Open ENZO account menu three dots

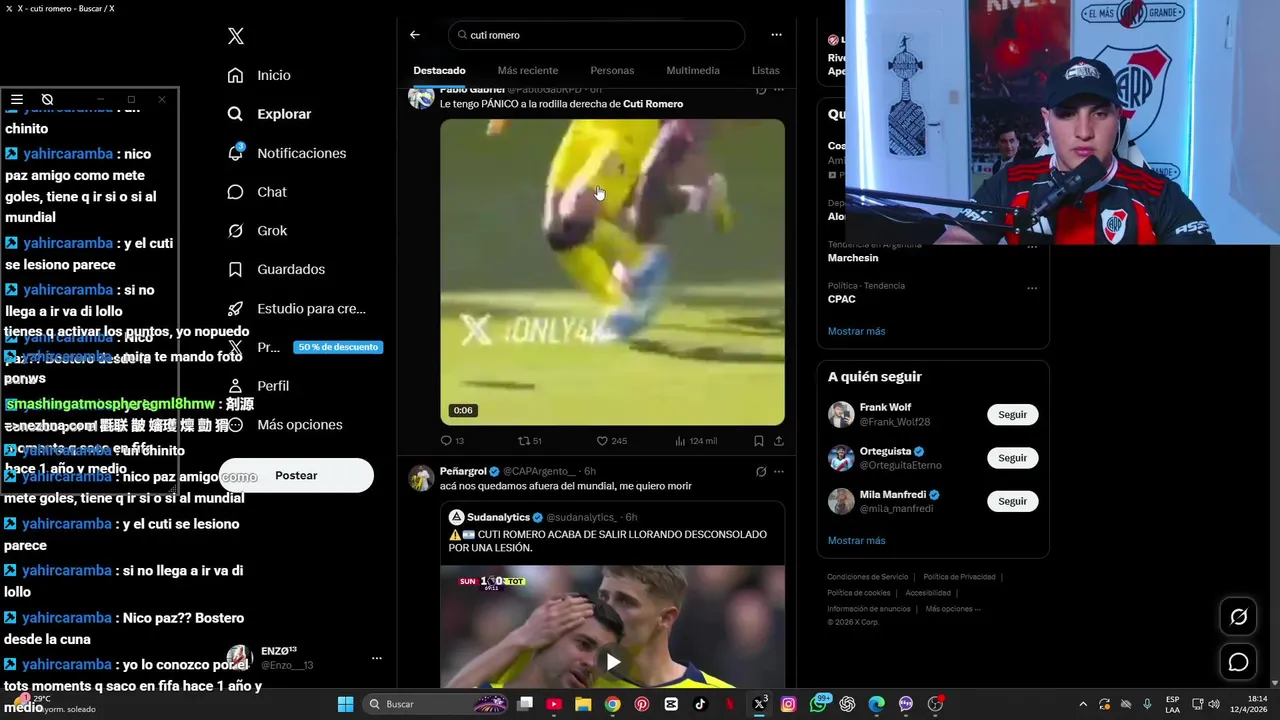377,658
